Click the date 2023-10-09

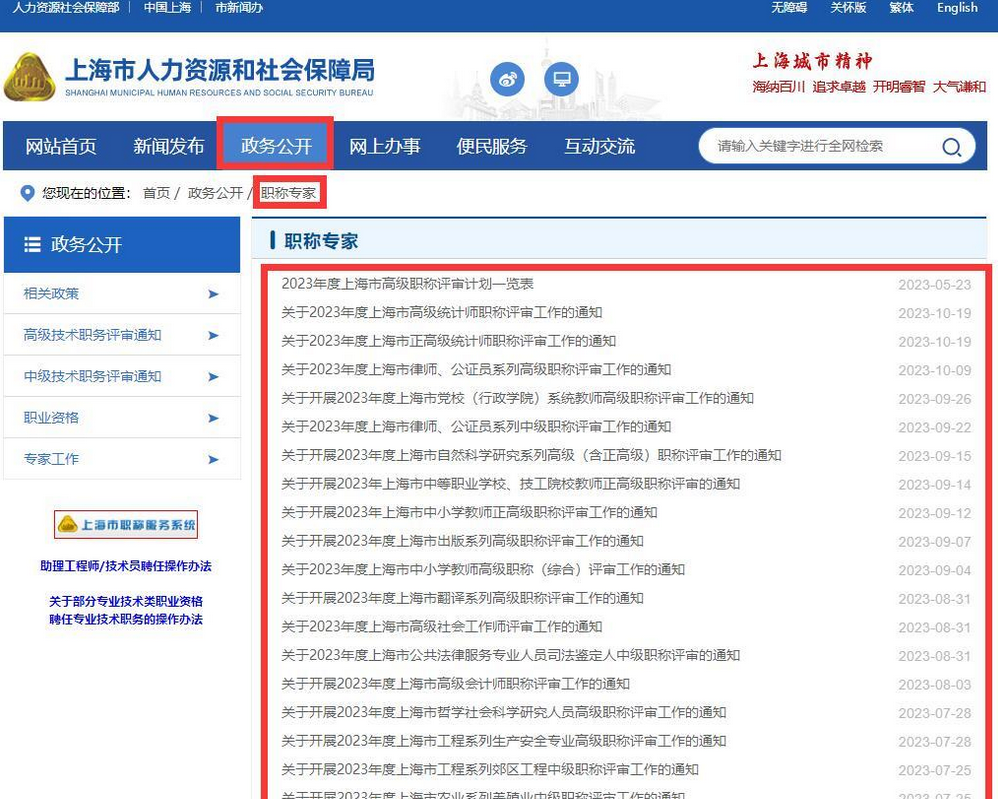tap(934, 371)
